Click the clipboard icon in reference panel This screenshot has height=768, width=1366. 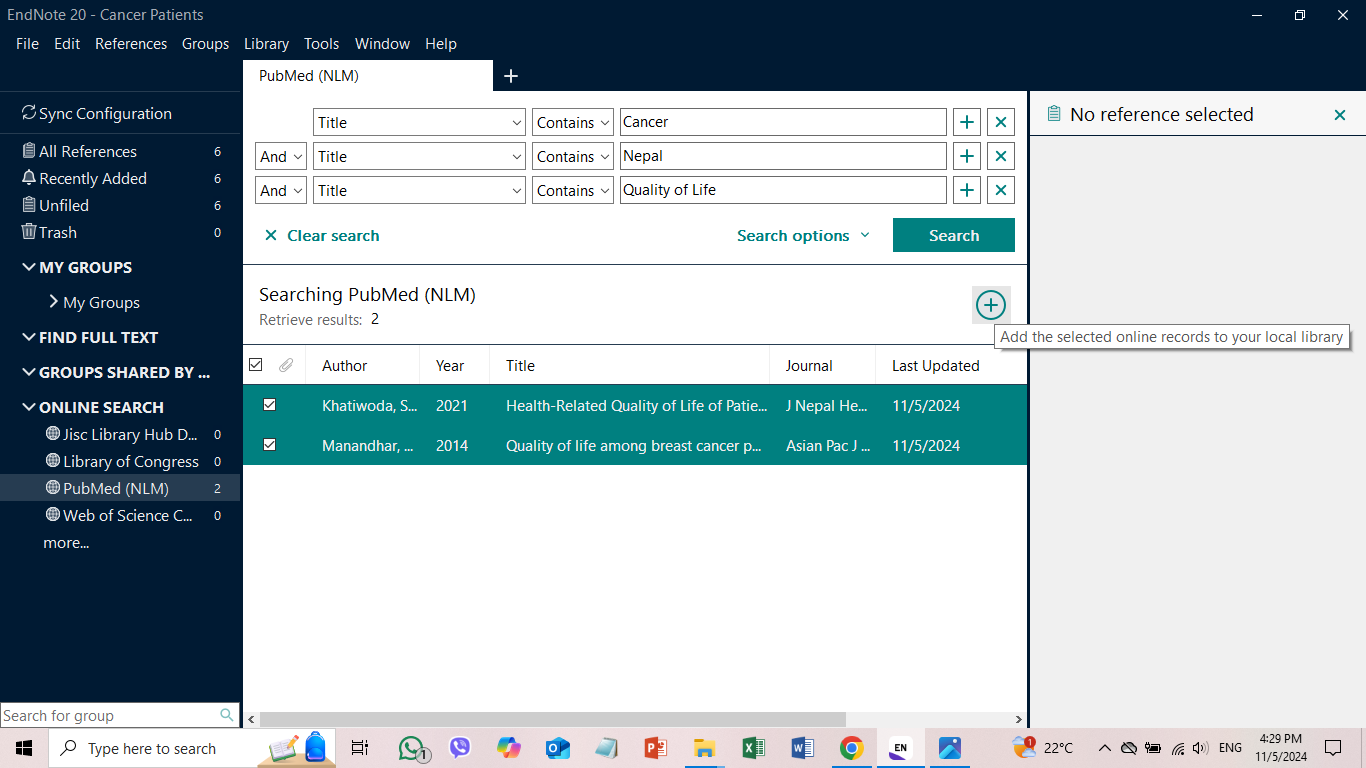click(x=1053, y=115)
